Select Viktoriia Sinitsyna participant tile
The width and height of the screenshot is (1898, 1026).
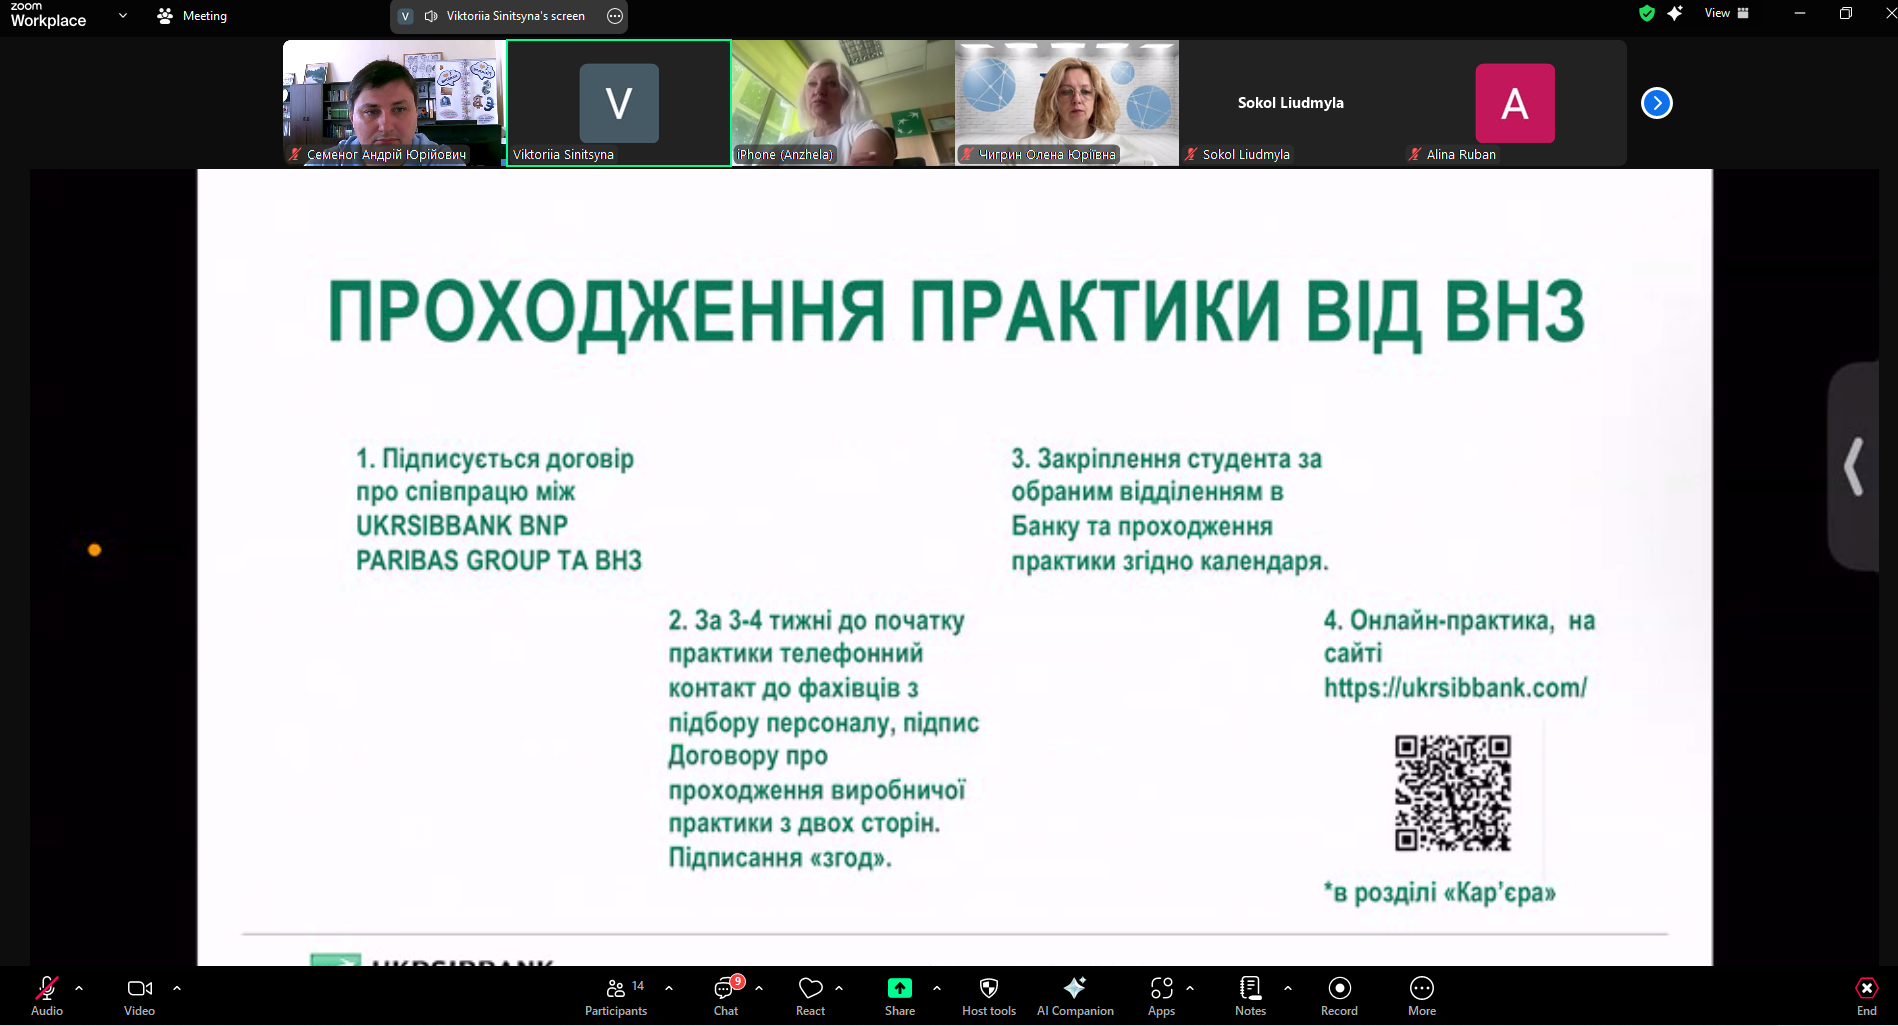coord(619,103)
